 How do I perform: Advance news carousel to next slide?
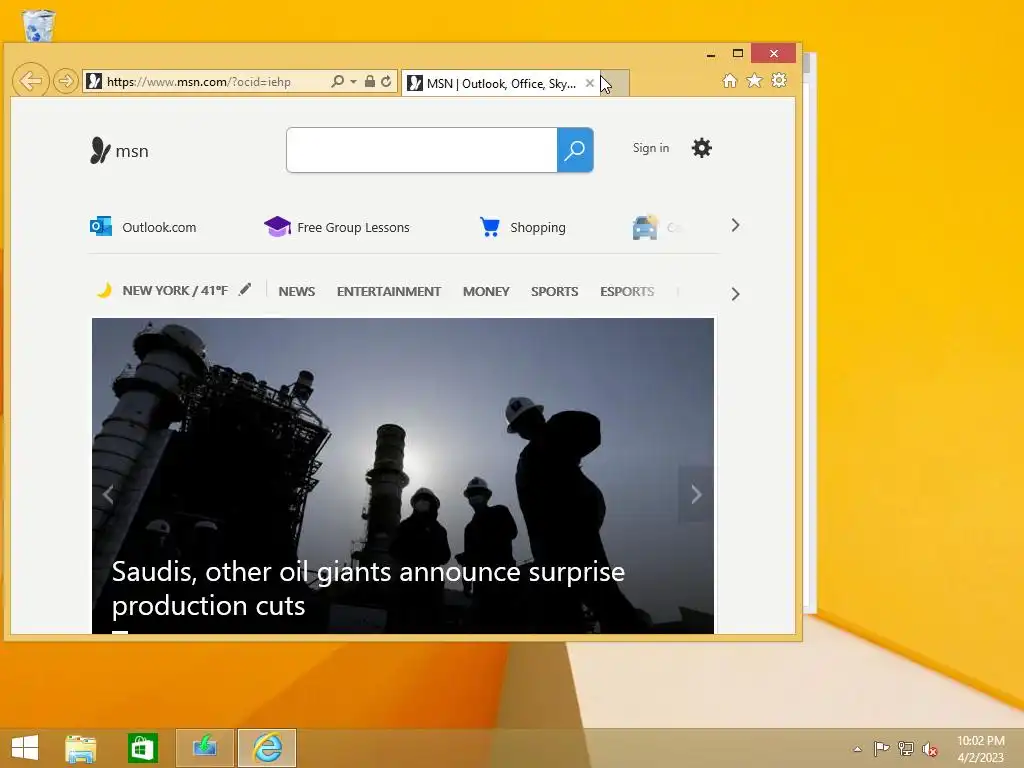pos(696,494)
